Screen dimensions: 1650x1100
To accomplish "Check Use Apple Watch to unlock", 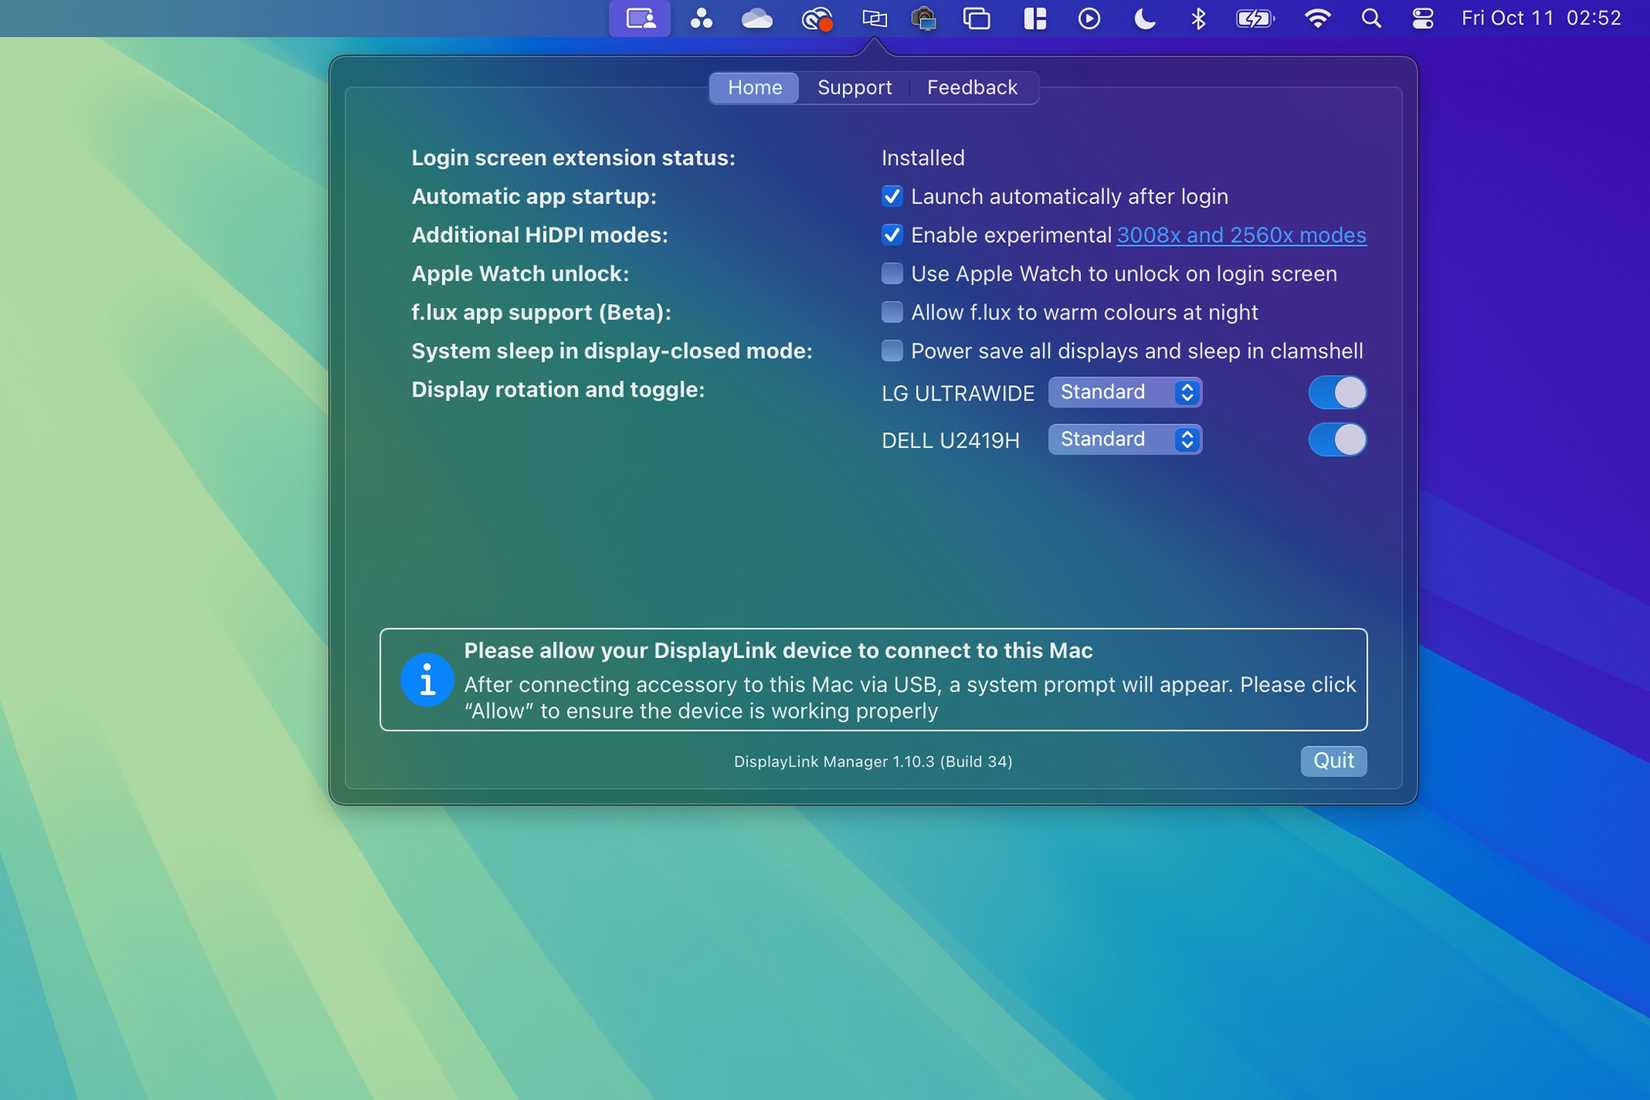I will pyautogui.click(x=892, y=273).
